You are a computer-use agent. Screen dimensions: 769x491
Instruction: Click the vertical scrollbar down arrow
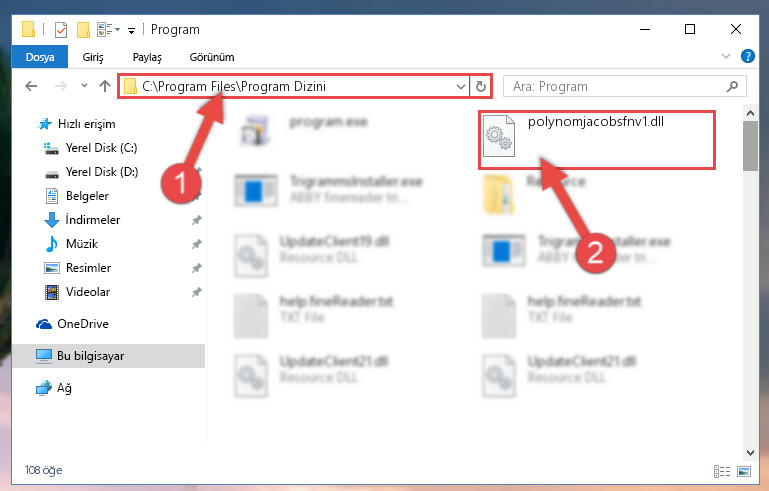tap(750, 452)
